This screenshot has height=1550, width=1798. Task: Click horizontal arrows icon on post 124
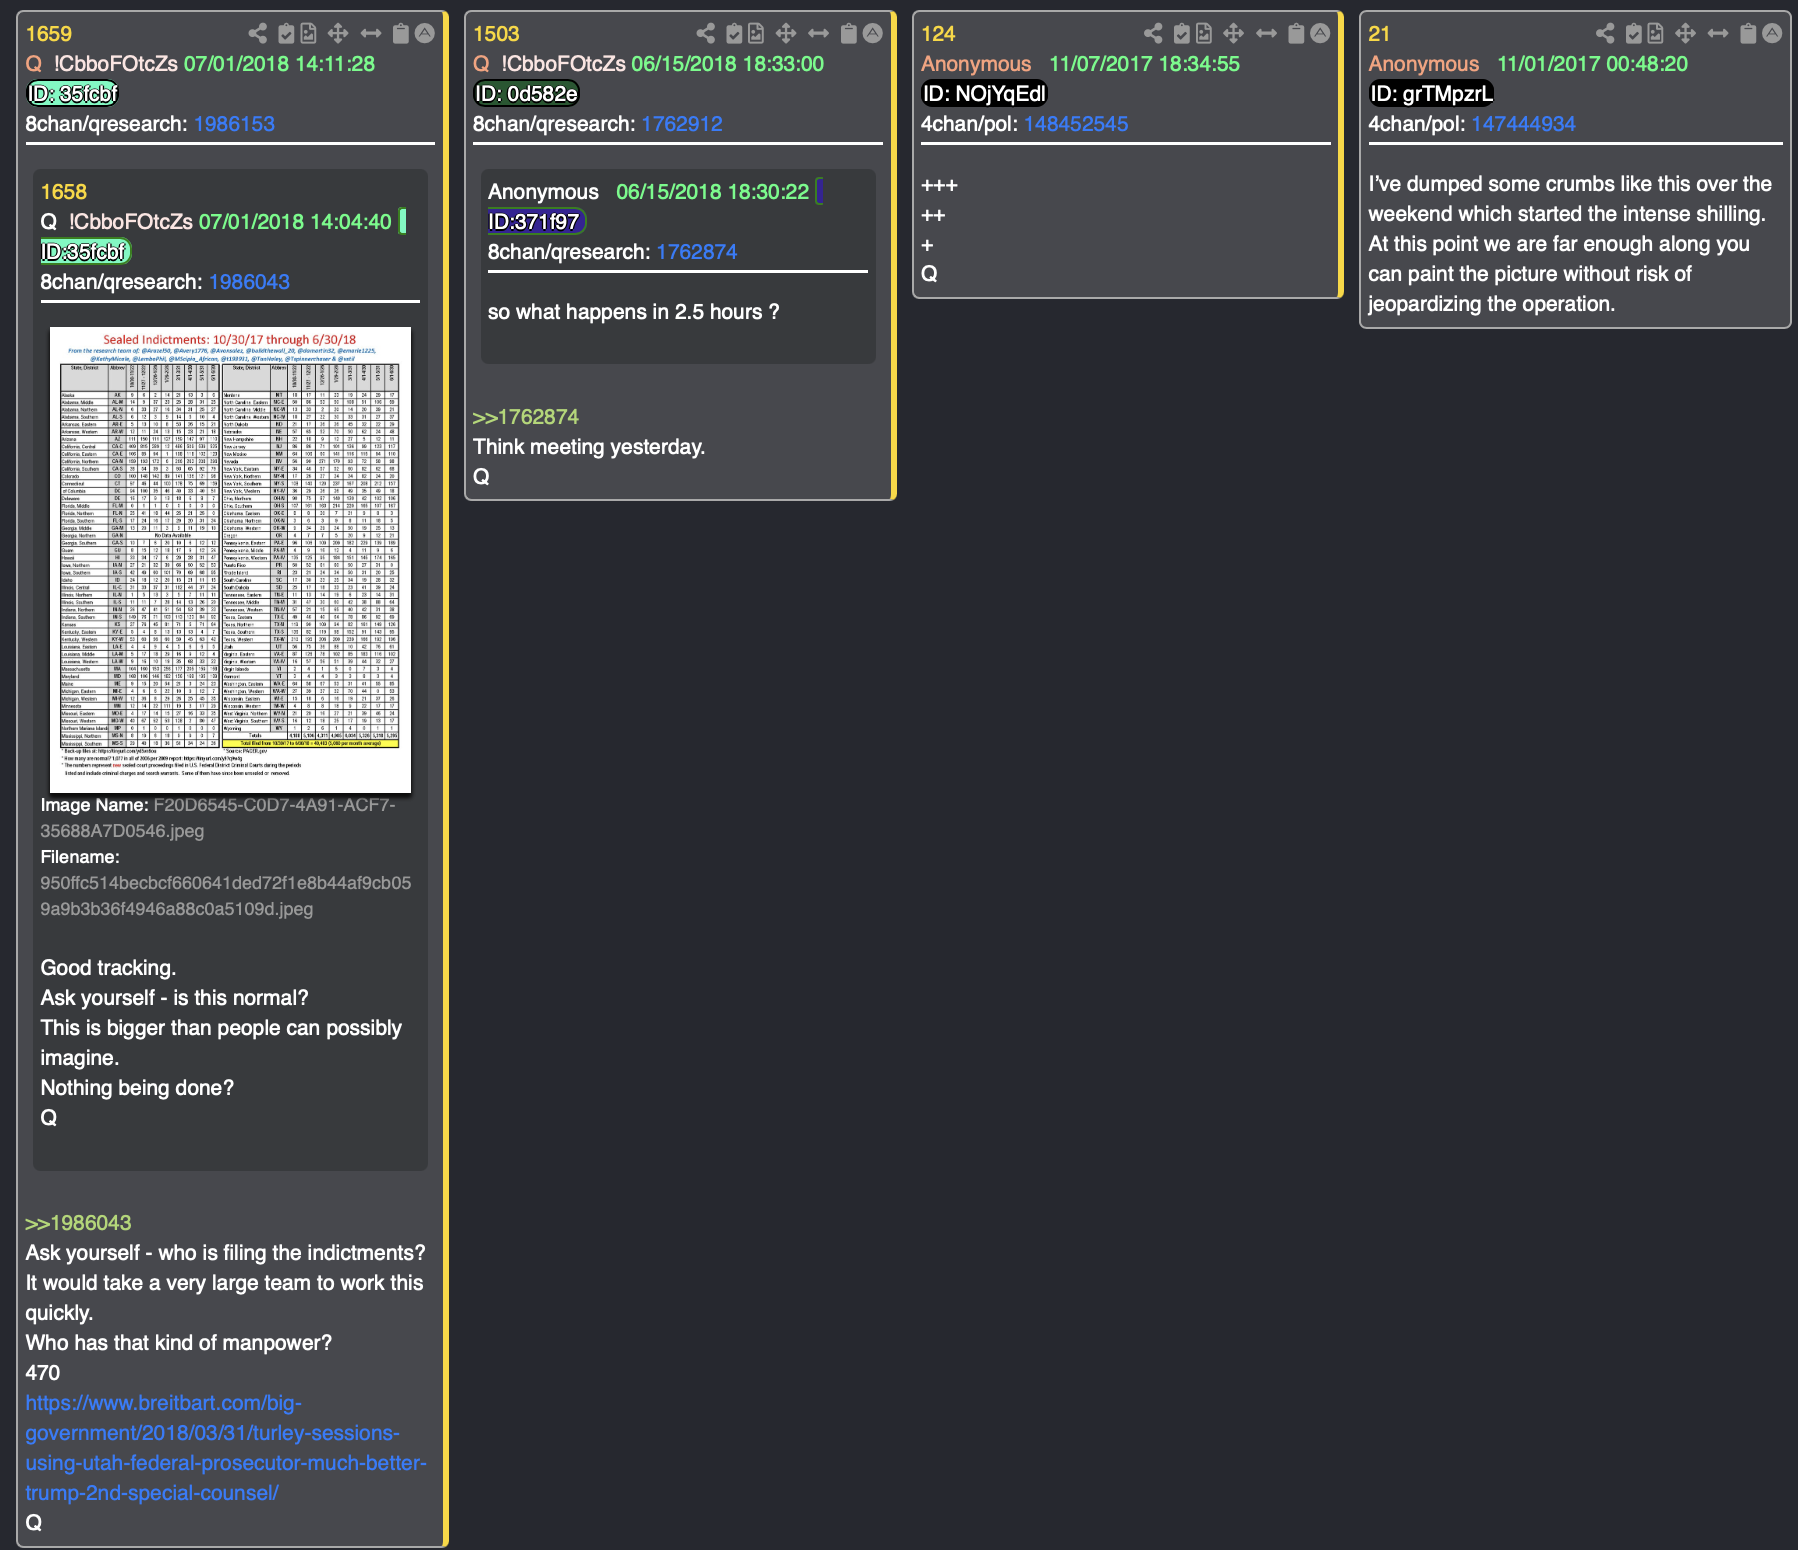click(1267, 34)
